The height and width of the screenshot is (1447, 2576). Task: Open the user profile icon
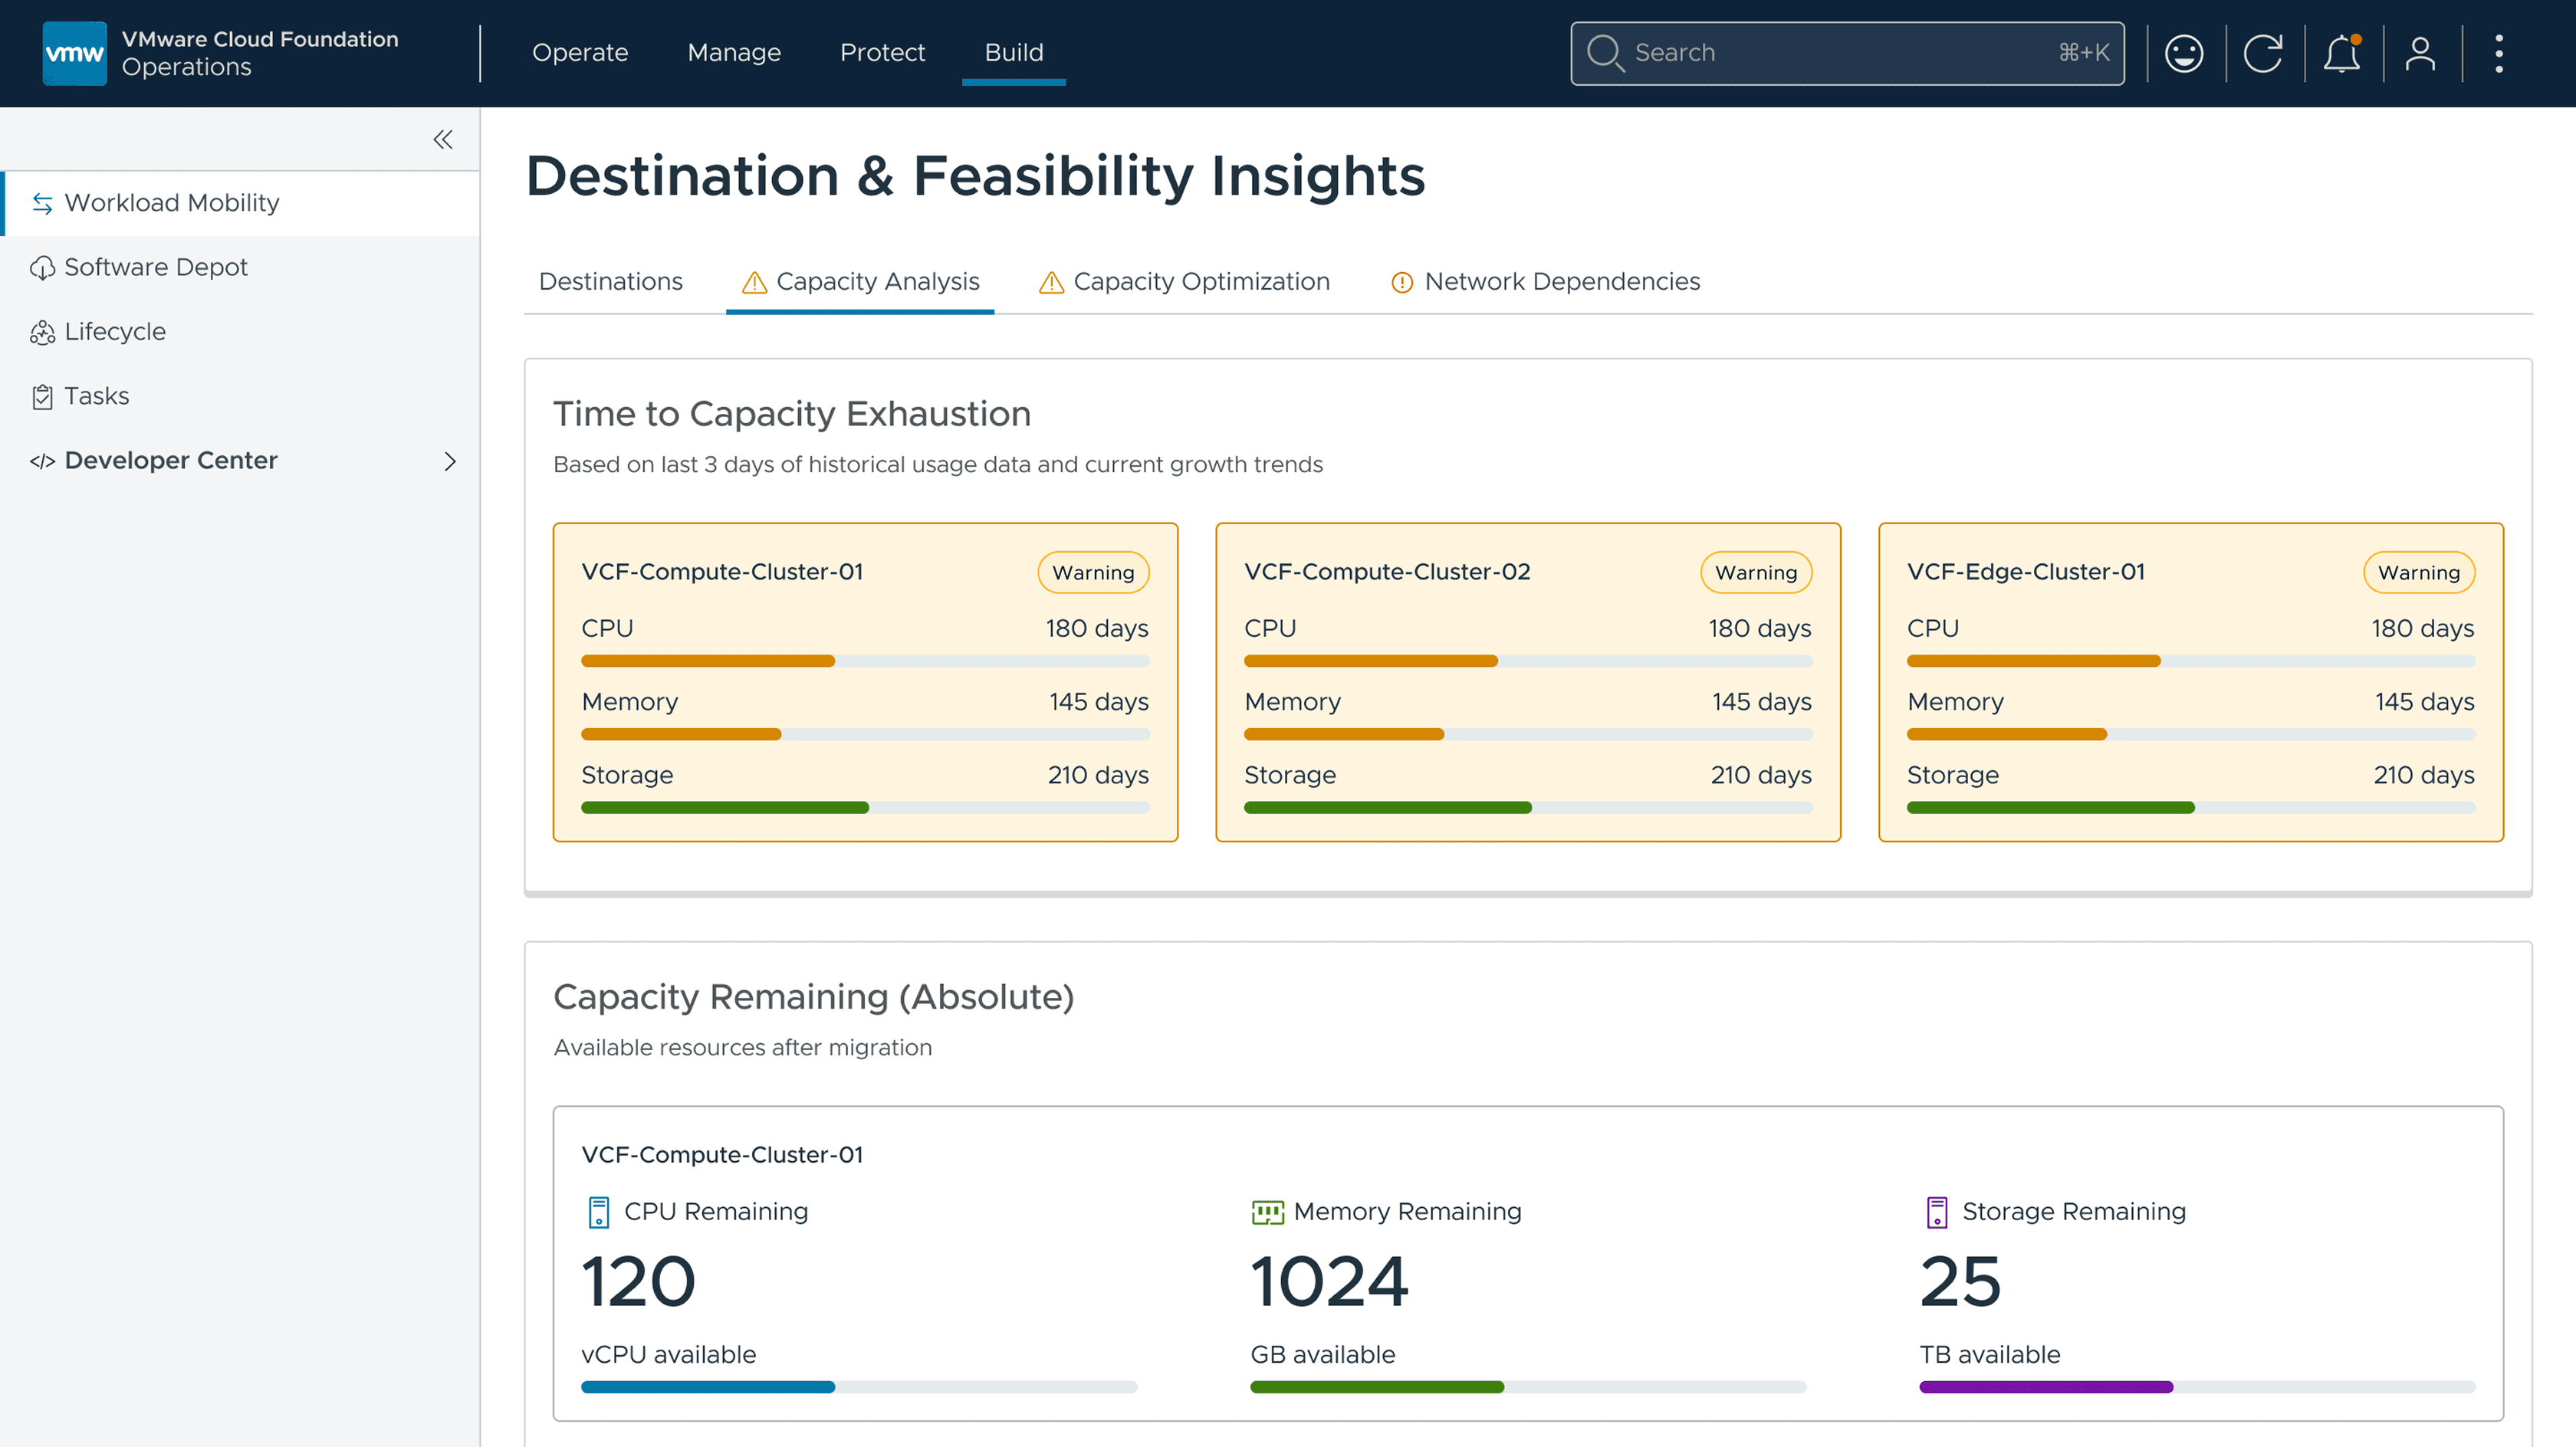2420,53
